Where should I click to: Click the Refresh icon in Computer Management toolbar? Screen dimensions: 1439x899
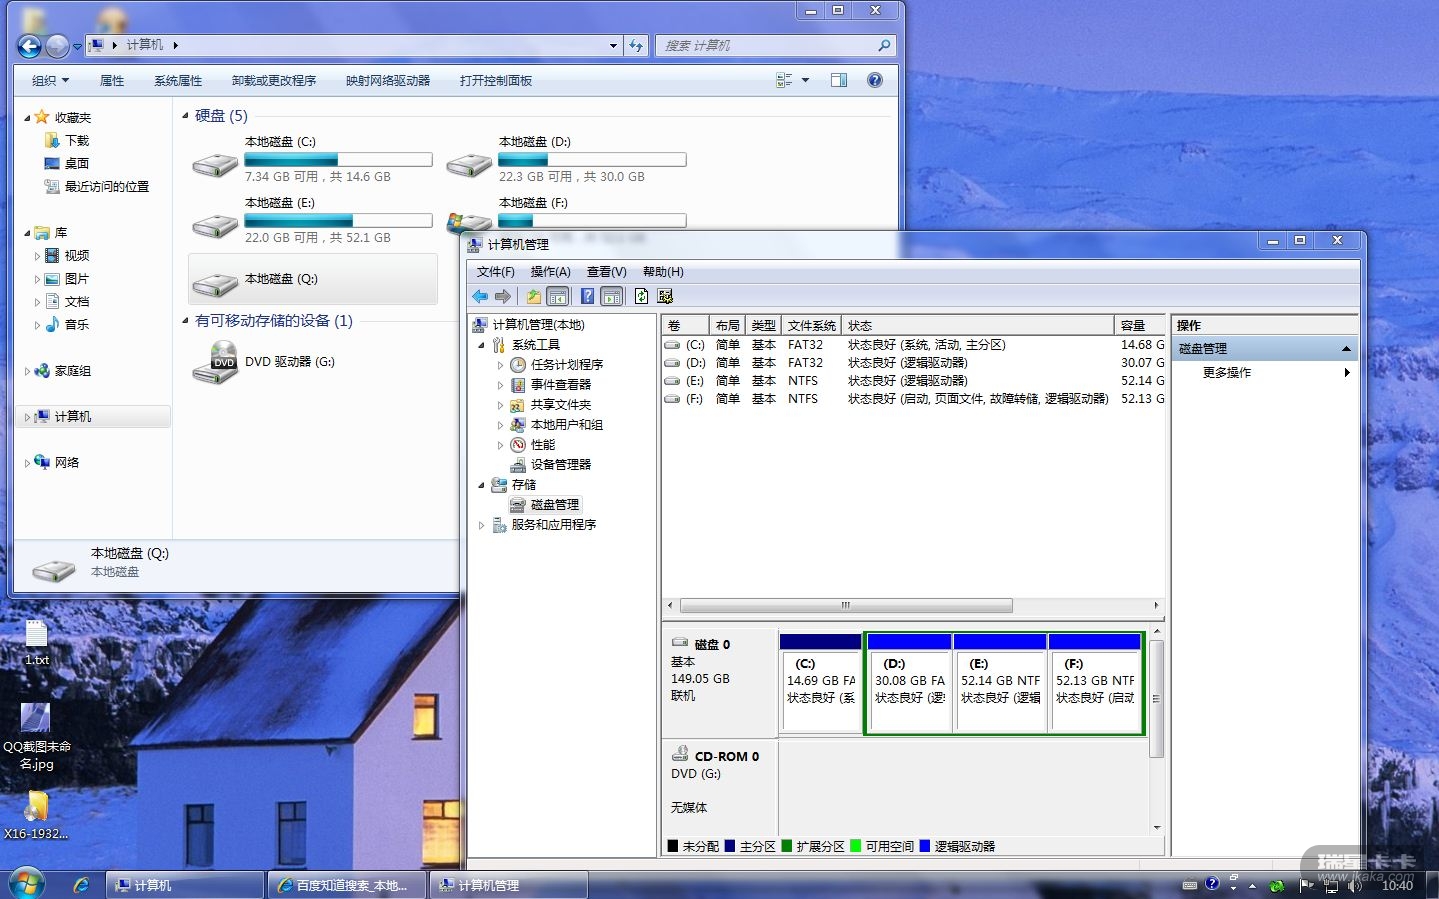641,296
